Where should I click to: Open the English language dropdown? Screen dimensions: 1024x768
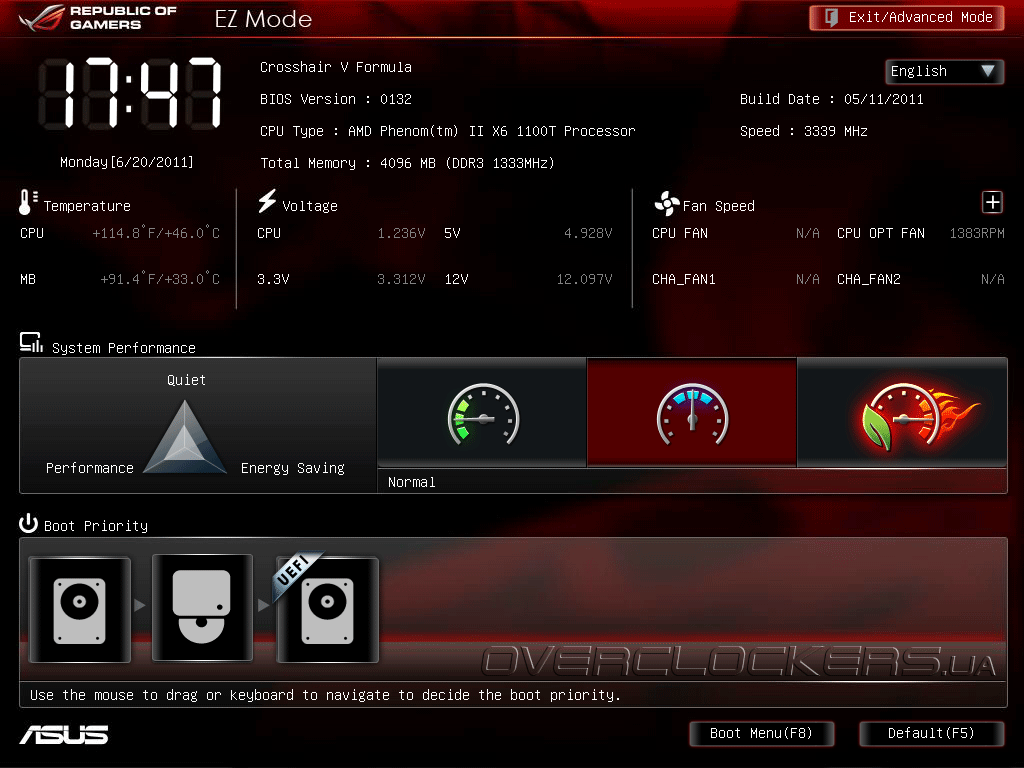click(944, 71)
